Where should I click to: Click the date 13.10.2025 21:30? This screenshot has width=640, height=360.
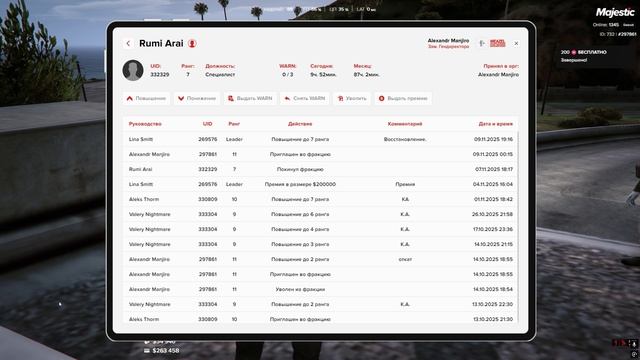pyautogui.click(x=493, y=319)
